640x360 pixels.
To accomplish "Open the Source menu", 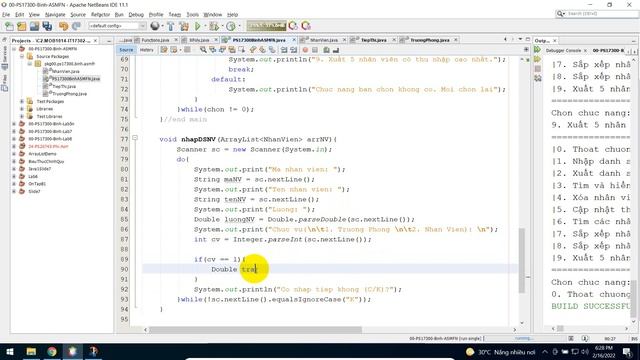I will pyautogui.click(x=78, y=14).
